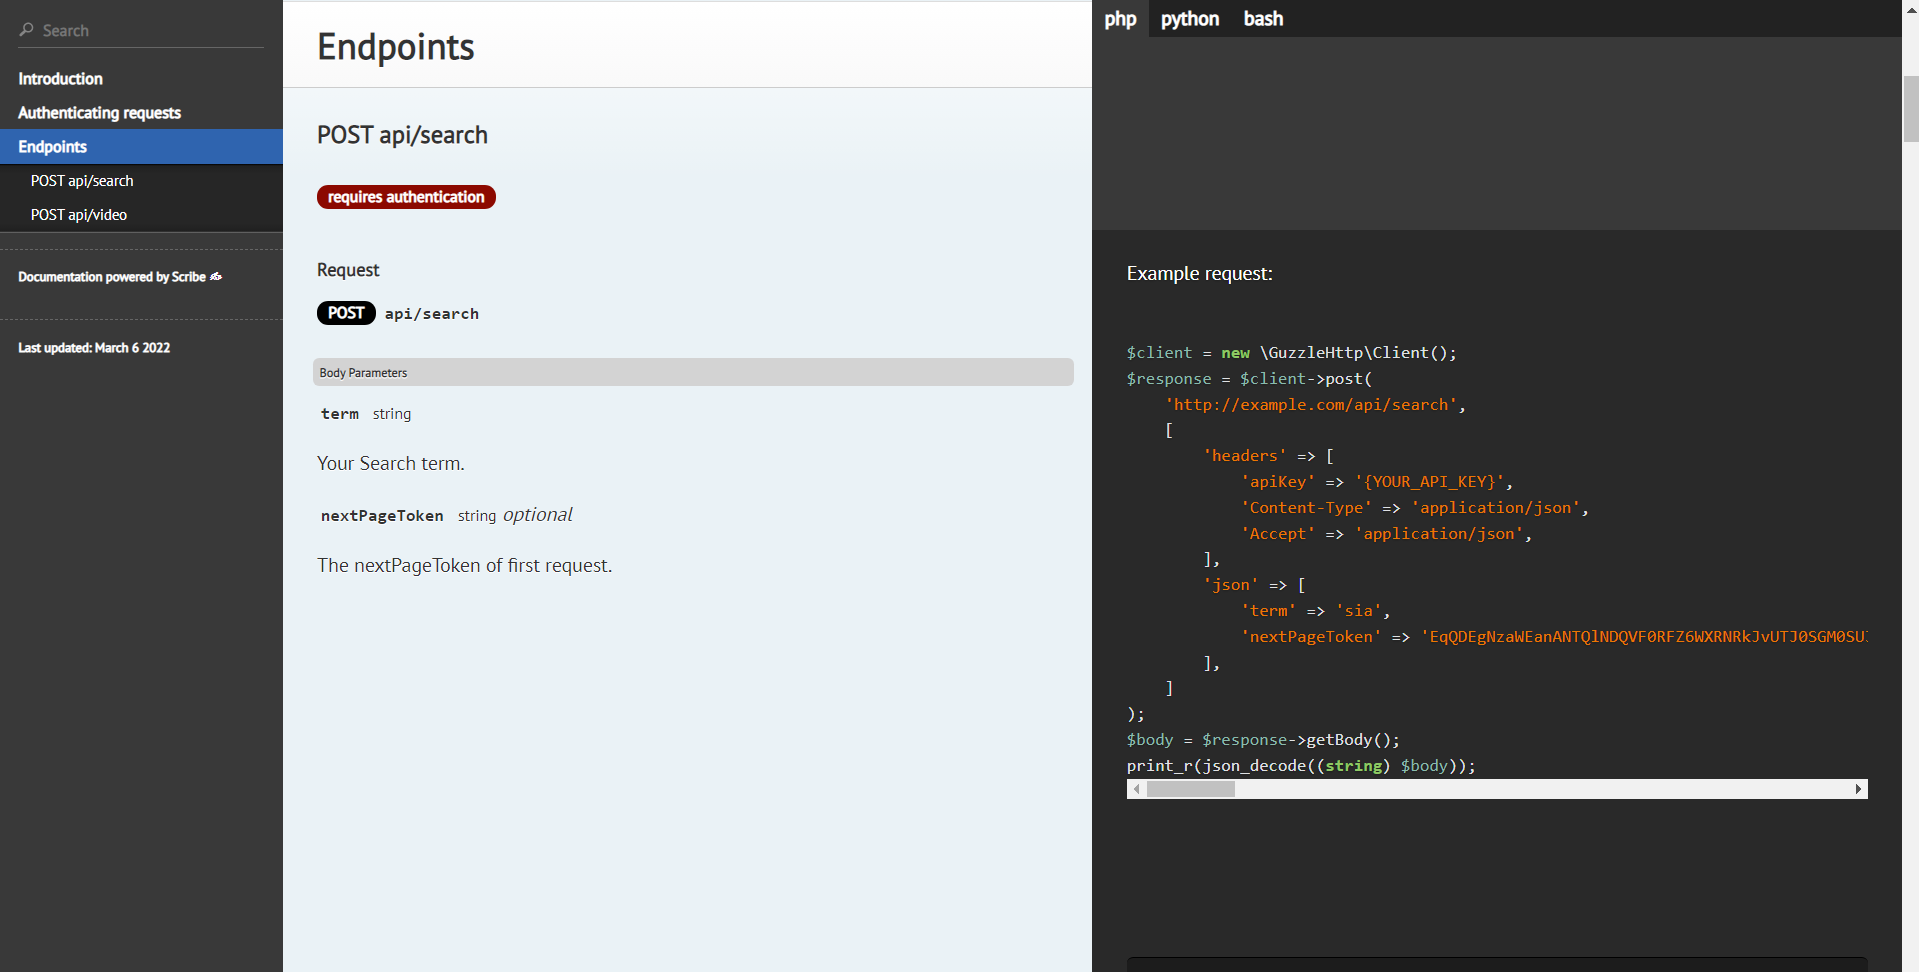
Task: Open POST api/search in the sidebar
Action: point(82,181)
